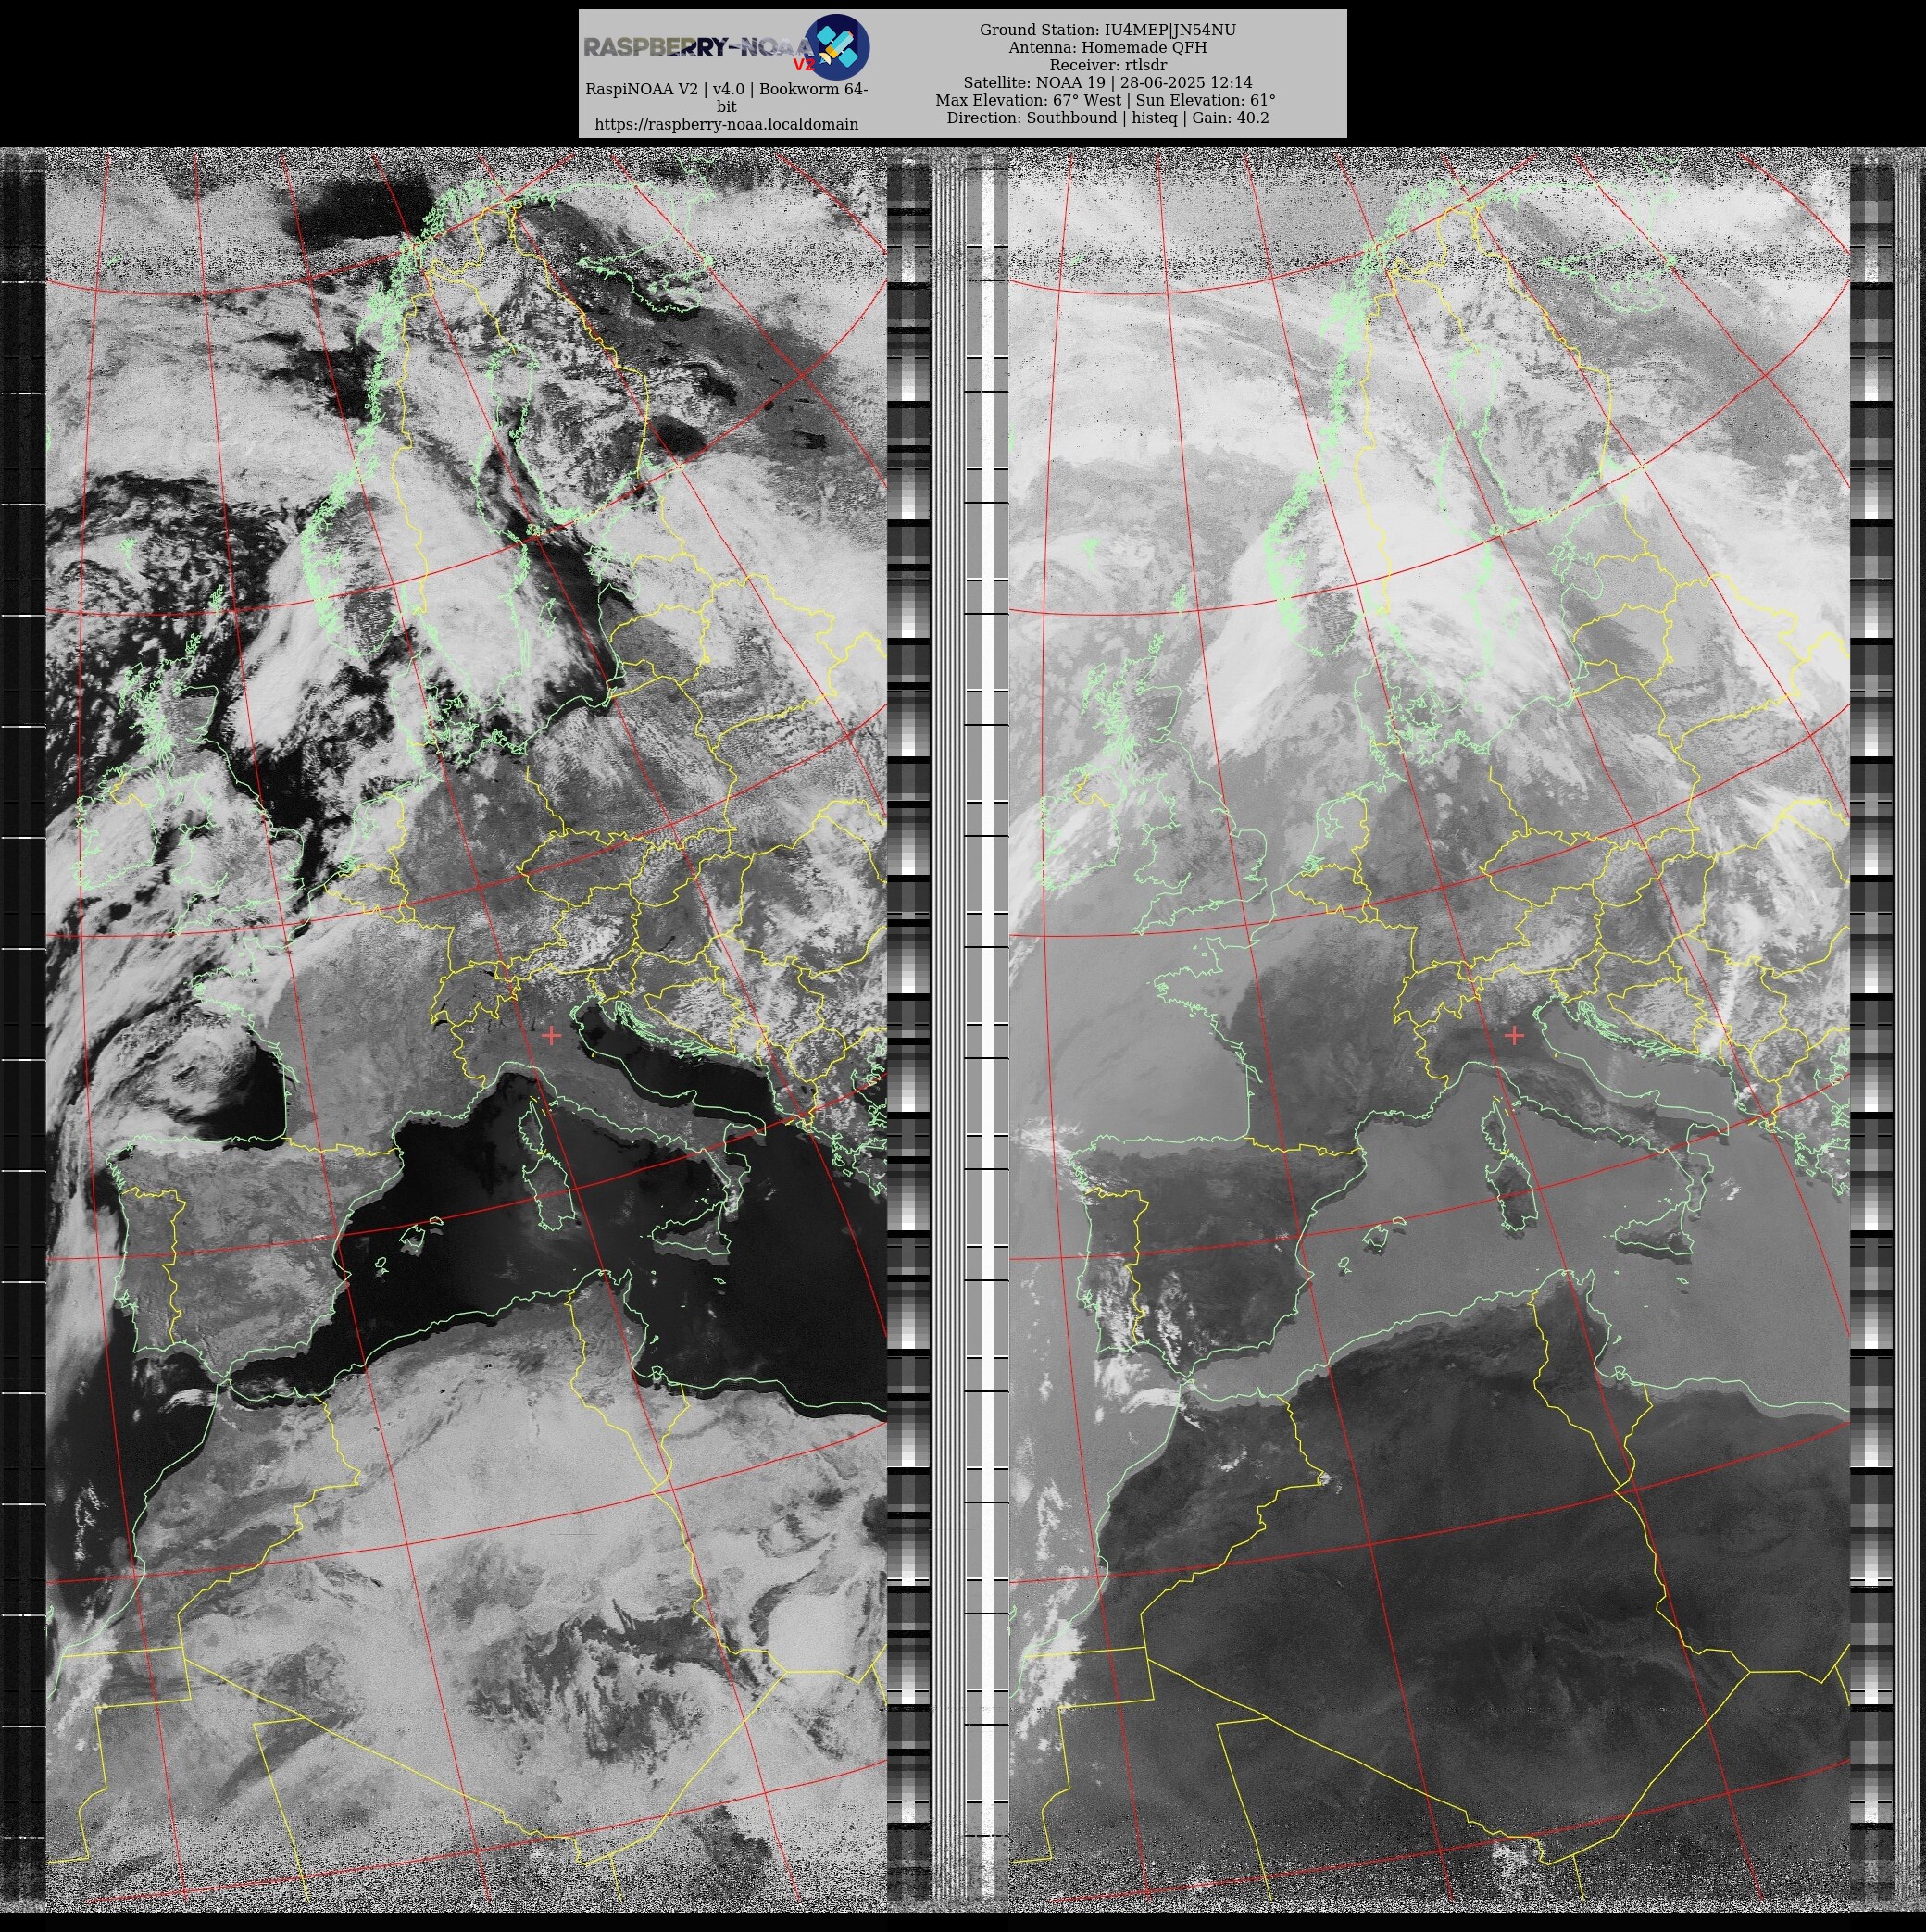Select the 'Max Elevation: 67° West' line
The image size is (1926, 1932).
click(1105, 100)
